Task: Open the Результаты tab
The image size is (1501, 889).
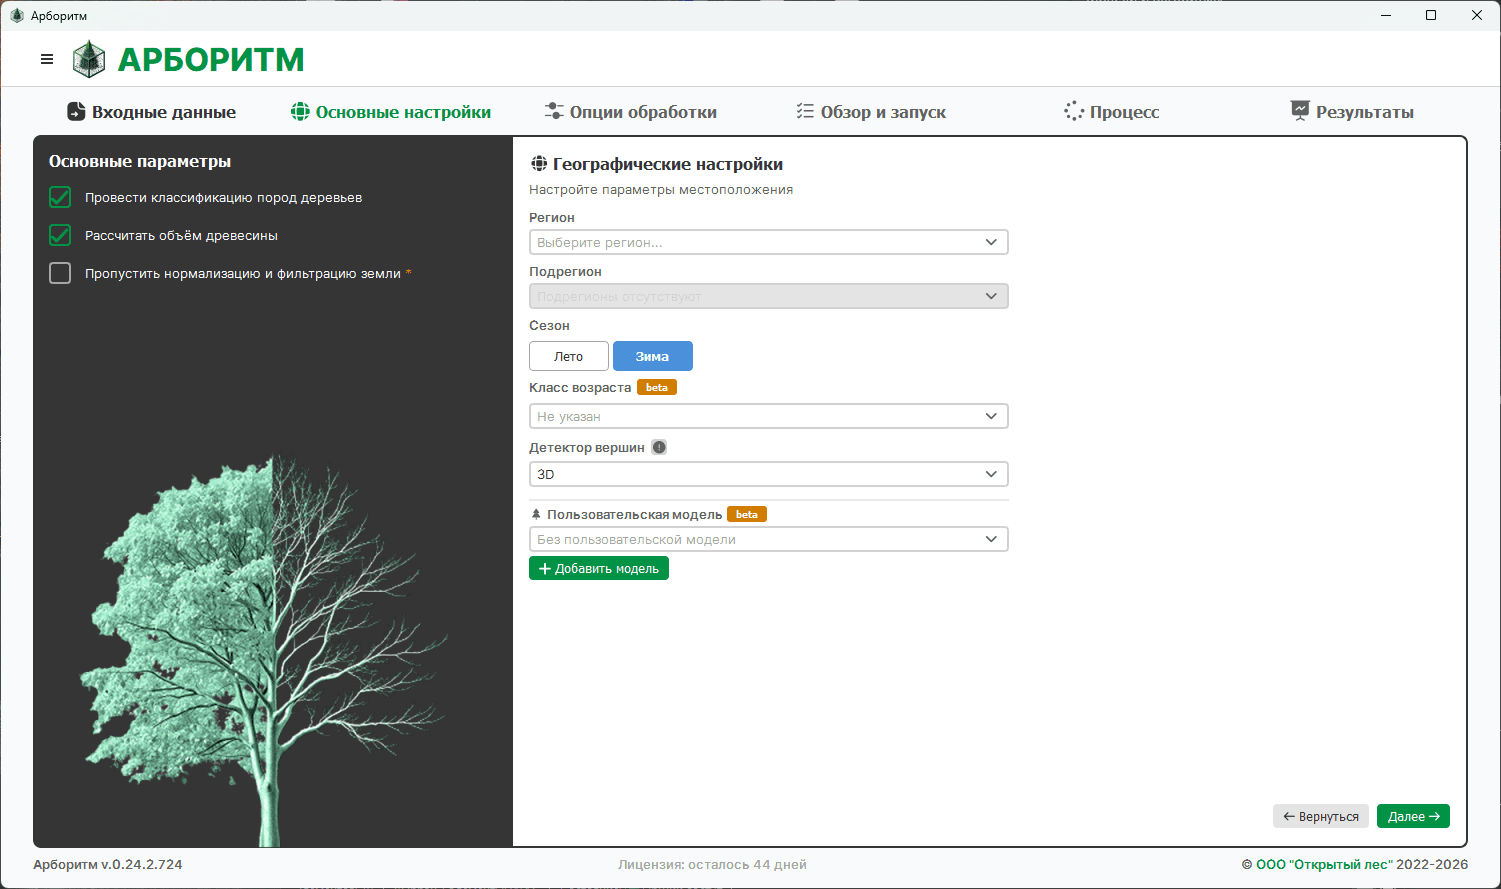Action: pos(1352,112)
